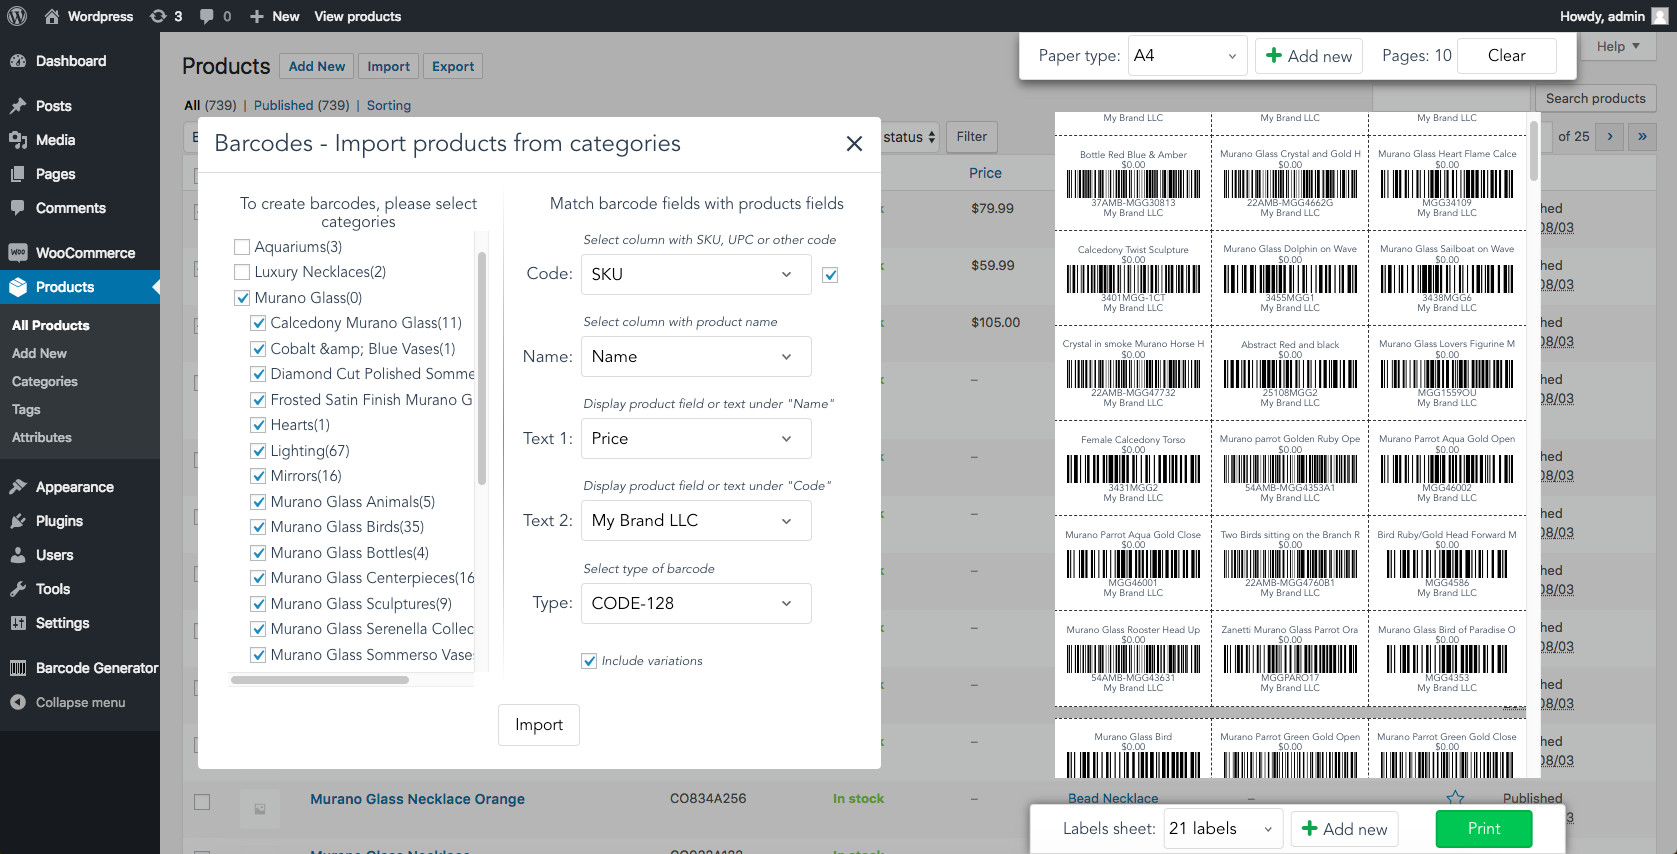Jump to last products page double arrow

(1642, 137)
